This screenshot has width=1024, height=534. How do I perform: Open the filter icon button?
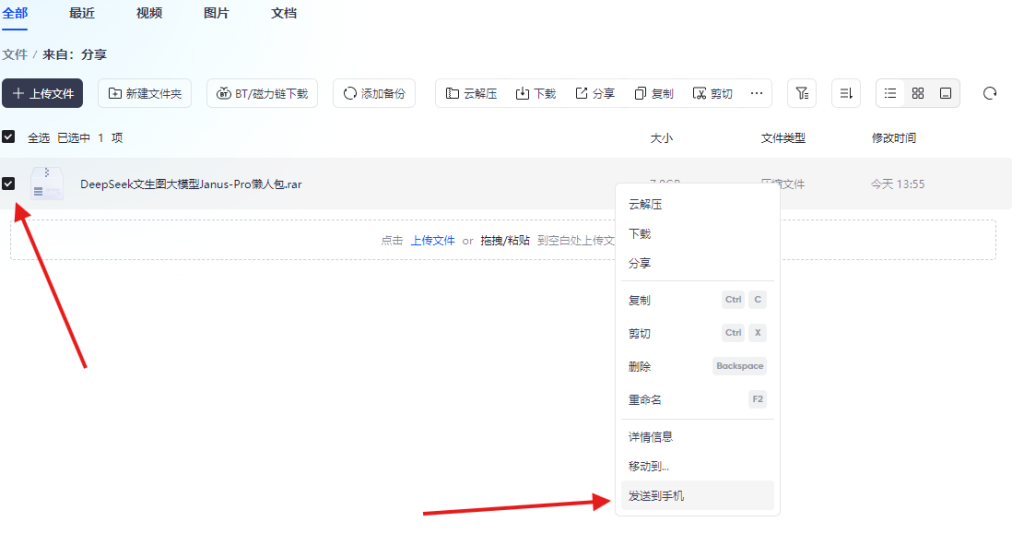[802, 93]
